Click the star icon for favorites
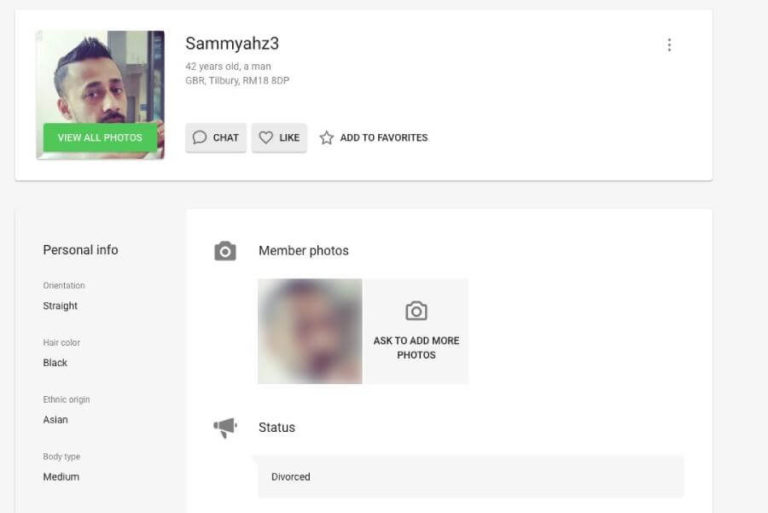The height and width of the screenshot is (513, 768). tap(327, 138)
